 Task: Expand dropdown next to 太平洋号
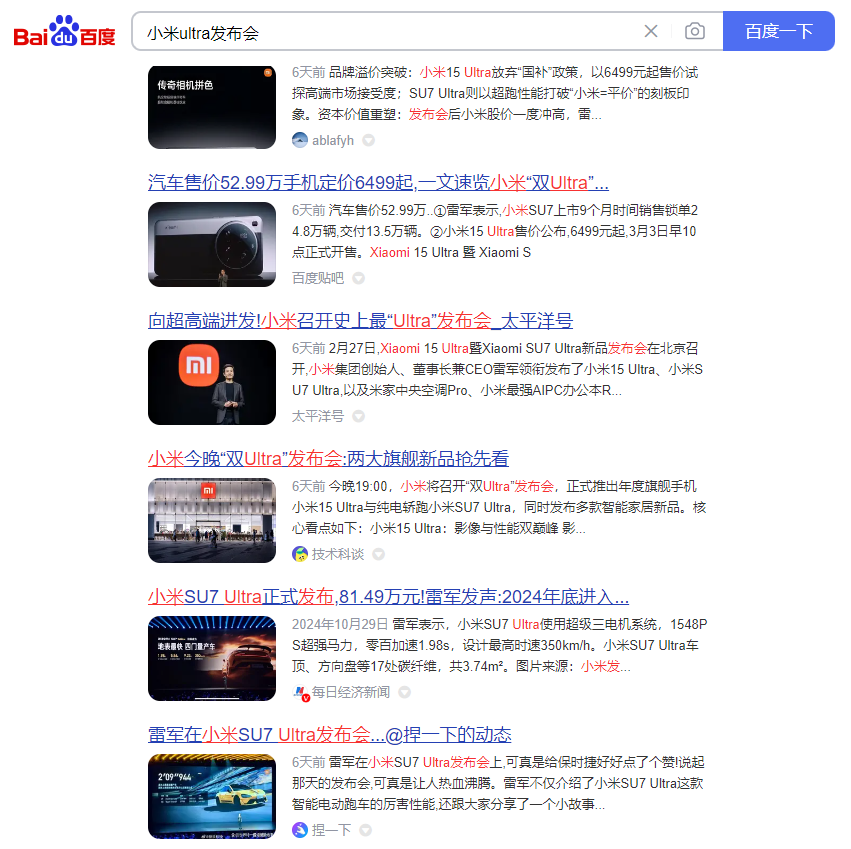[x=358, y=416]
